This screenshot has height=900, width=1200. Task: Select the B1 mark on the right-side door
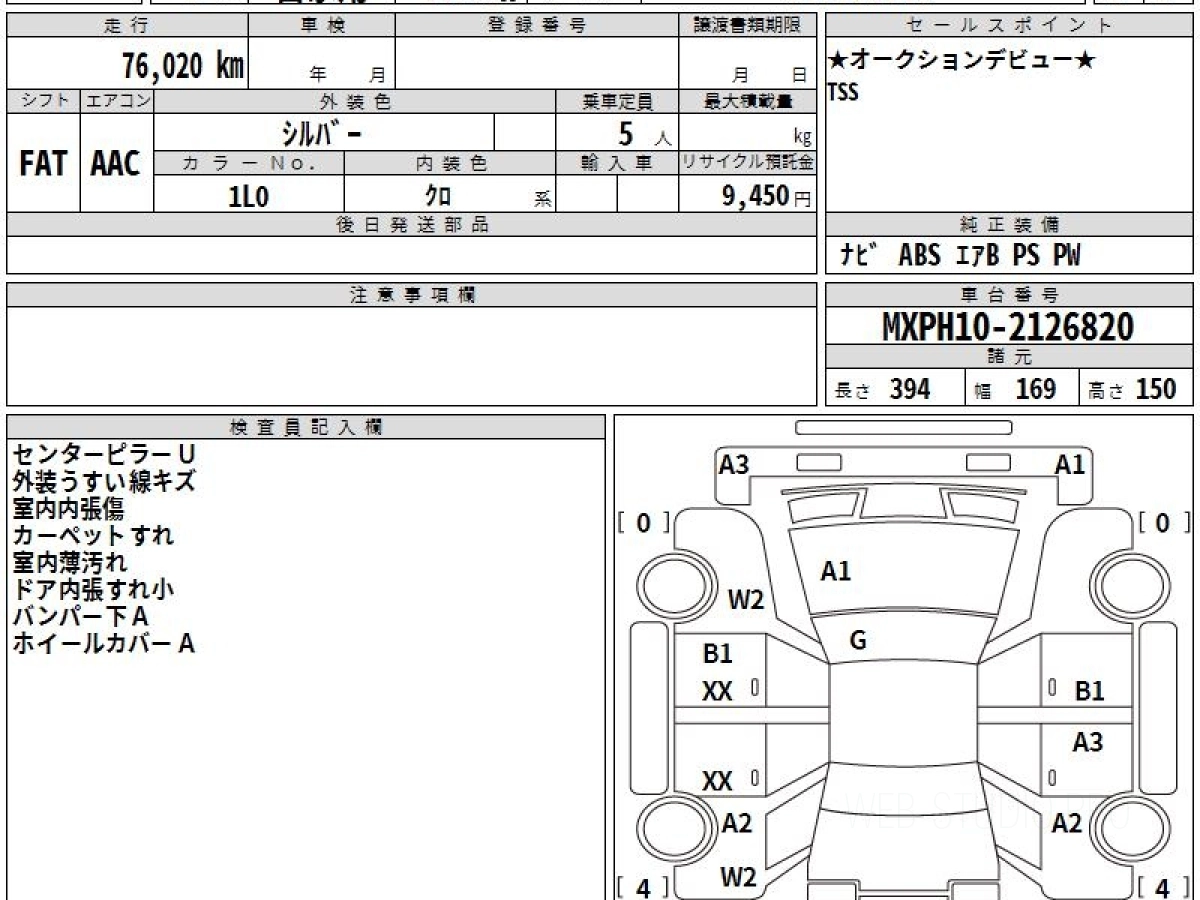point(1089,691)
